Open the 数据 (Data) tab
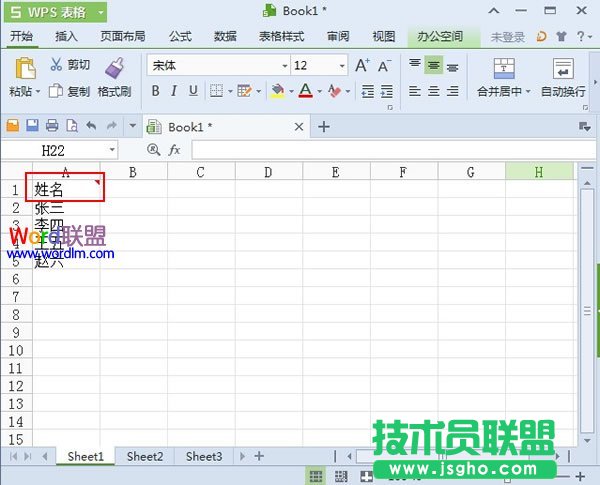600x485 pixels. [x=225, y=36]
